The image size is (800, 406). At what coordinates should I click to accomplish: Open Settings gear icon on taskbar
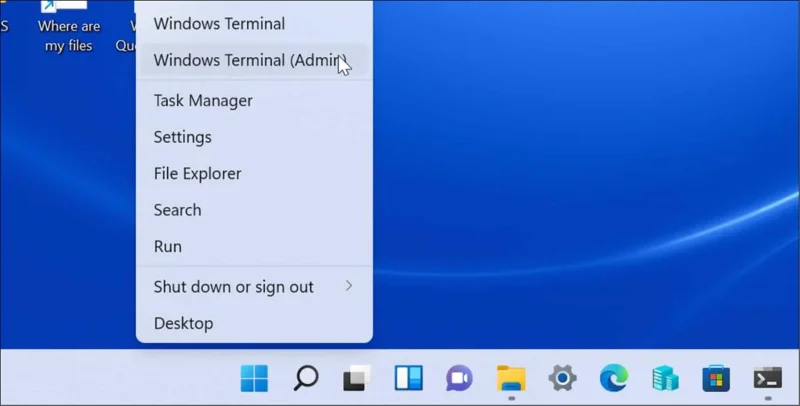(563, 378)
